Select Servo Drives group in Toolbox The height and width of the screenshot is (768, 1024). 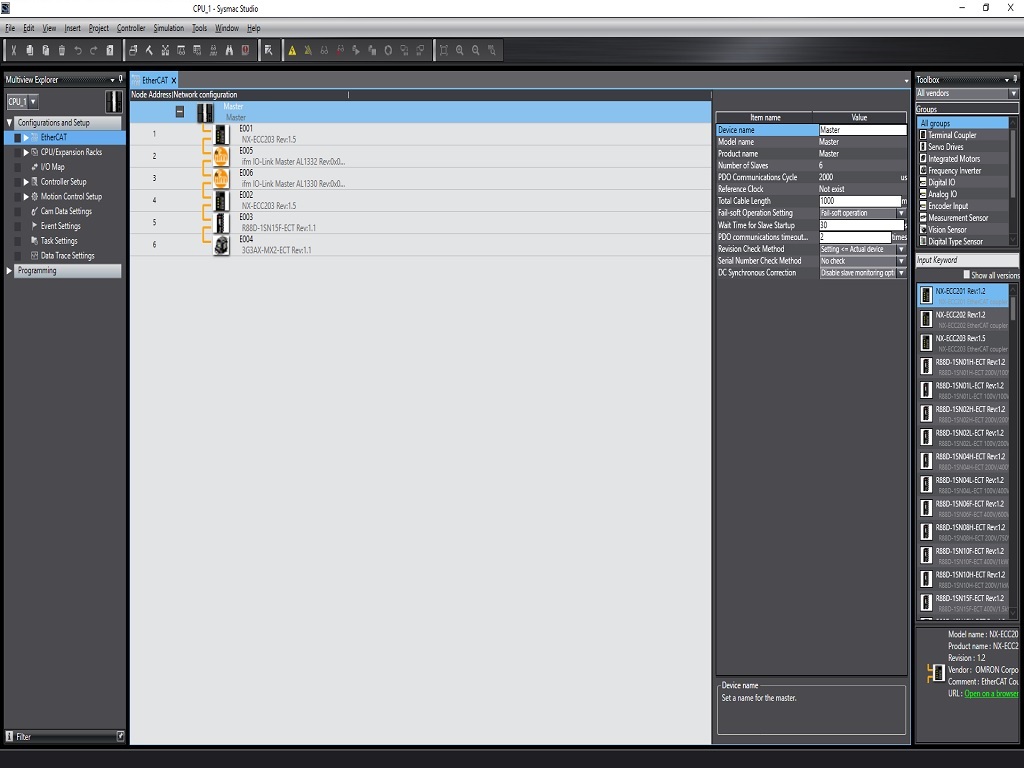tap(946, 147)
